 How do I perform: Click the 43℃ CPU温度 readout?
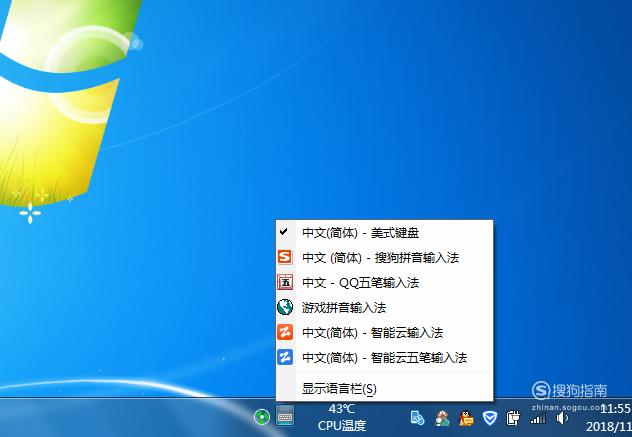pyautogui.click(x=342, y=417)
